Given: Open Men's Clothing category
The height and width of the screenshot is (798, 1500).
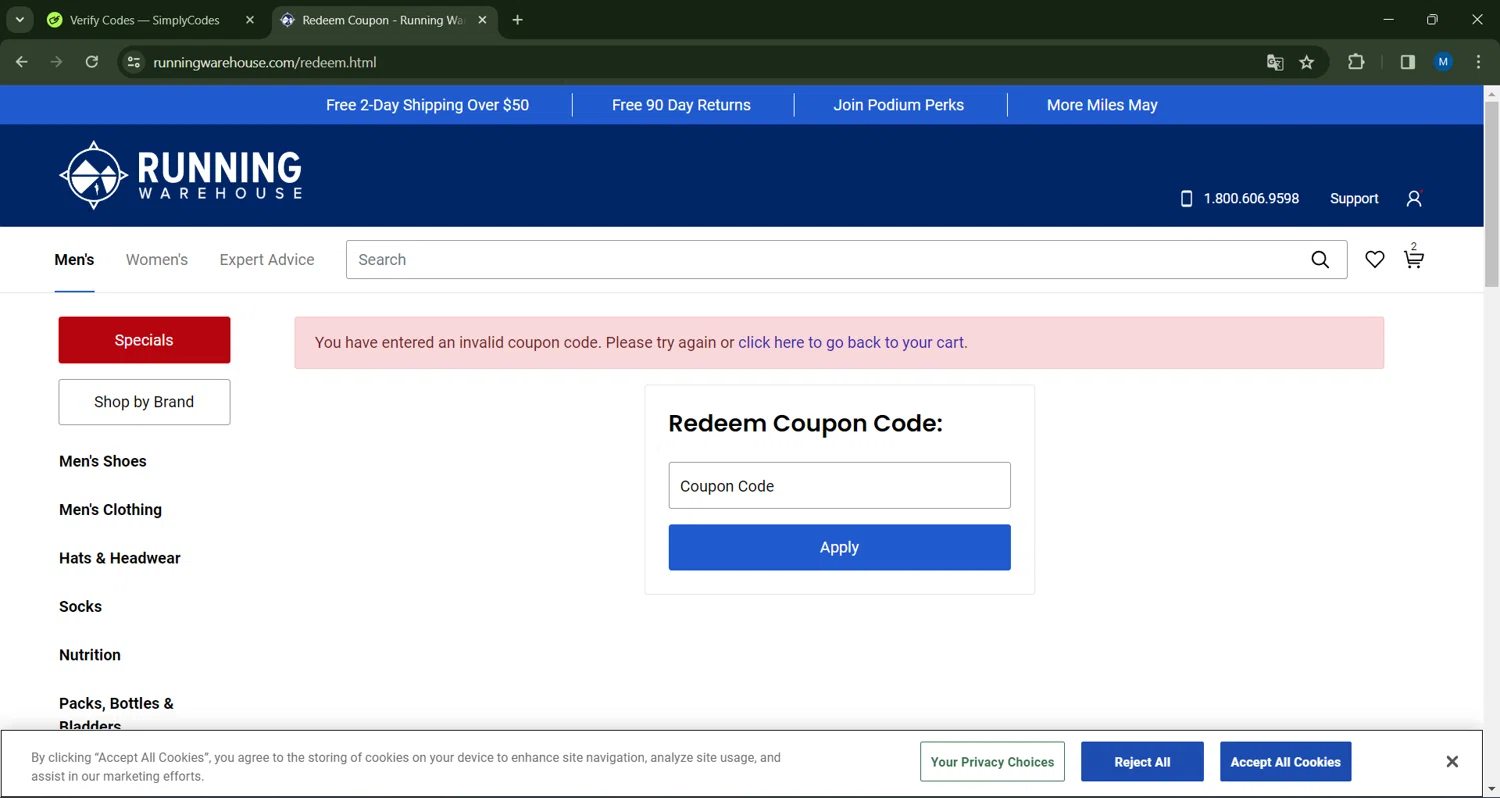Looking at the screenshot, I should (110, 510).
